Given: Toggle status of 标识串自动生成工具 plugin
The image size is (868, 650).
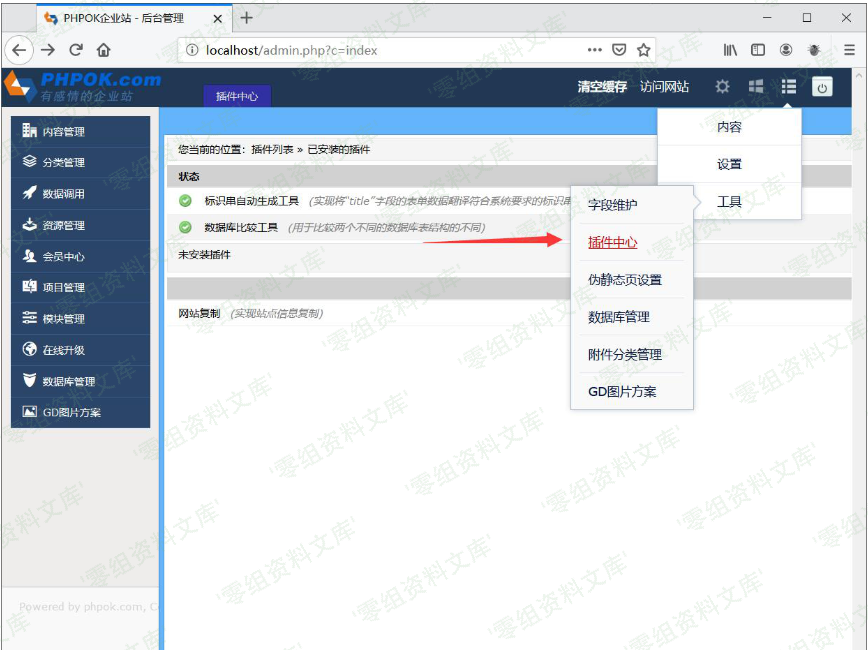Looking at the screenshot, I should click(185, 201).
